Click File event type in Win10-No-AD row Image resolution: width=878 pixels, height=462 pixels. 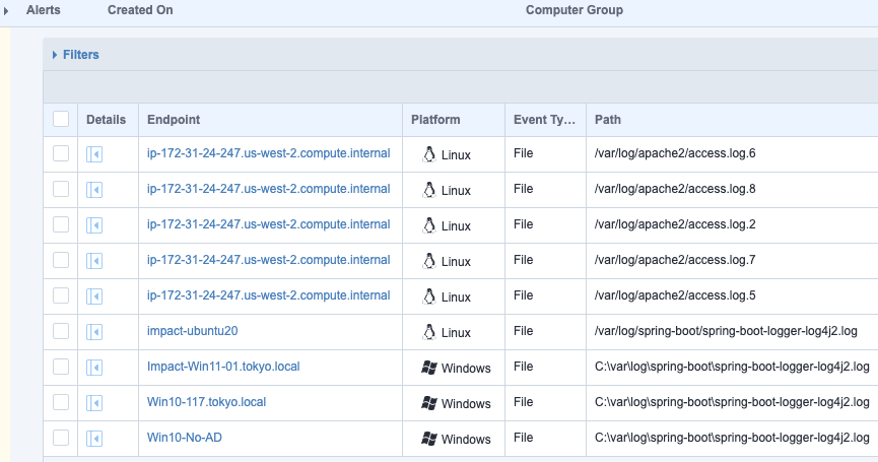pos(523,438)
